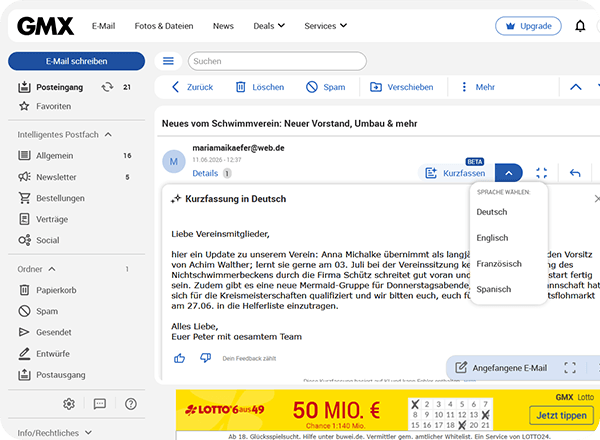Screen dimensions: 600x440
Task: Open Fotos & Dateien in top navigation
Action: pyautogui.click(x=164, y=26)
